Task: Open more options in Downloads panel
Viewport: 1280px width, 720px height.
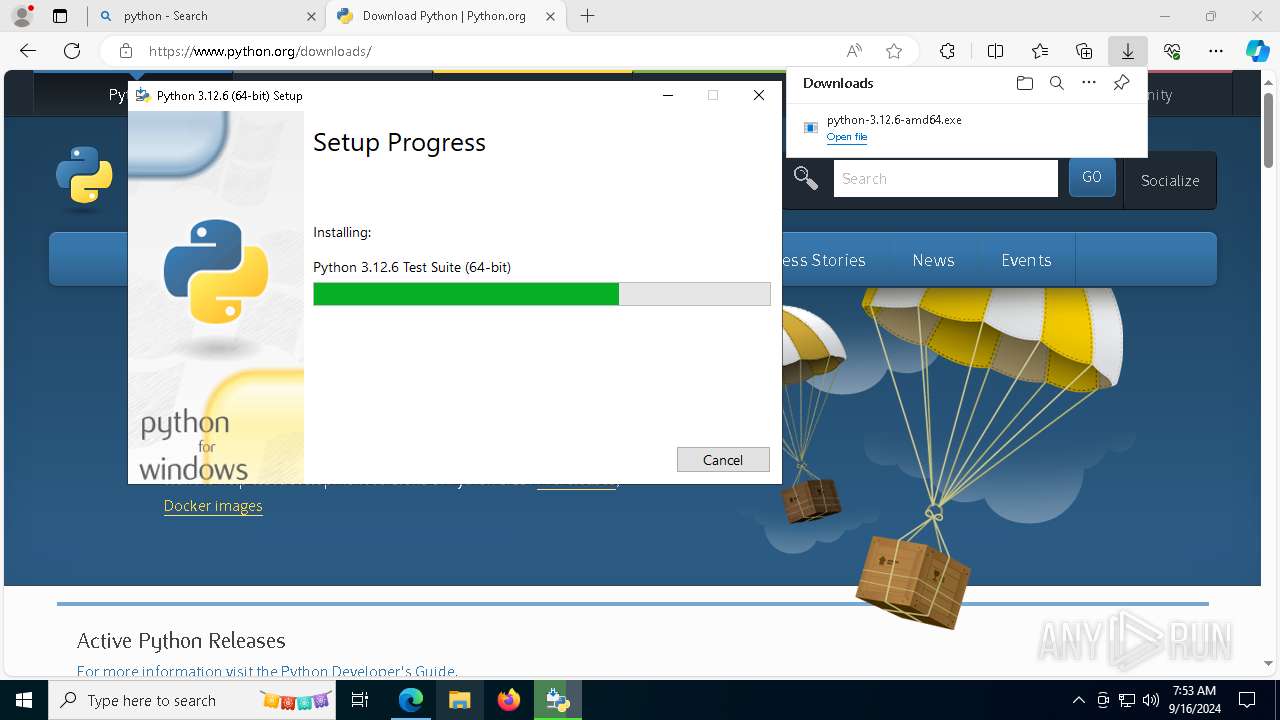Action: click(x=1089, y=83)
